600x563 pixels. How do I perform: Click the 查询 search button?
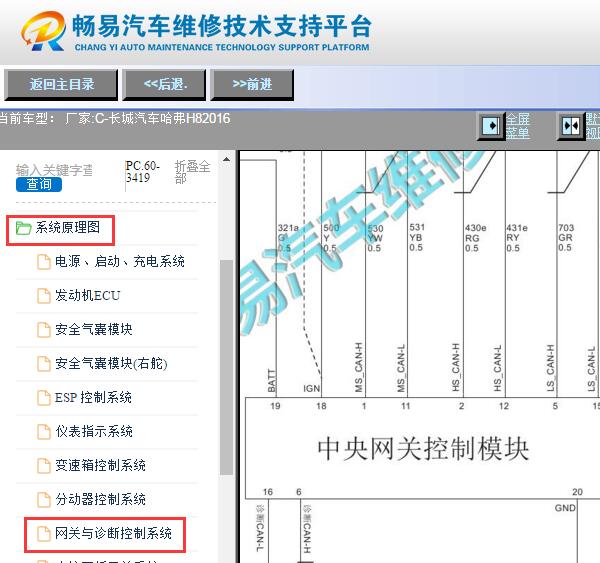coord(39,184)
